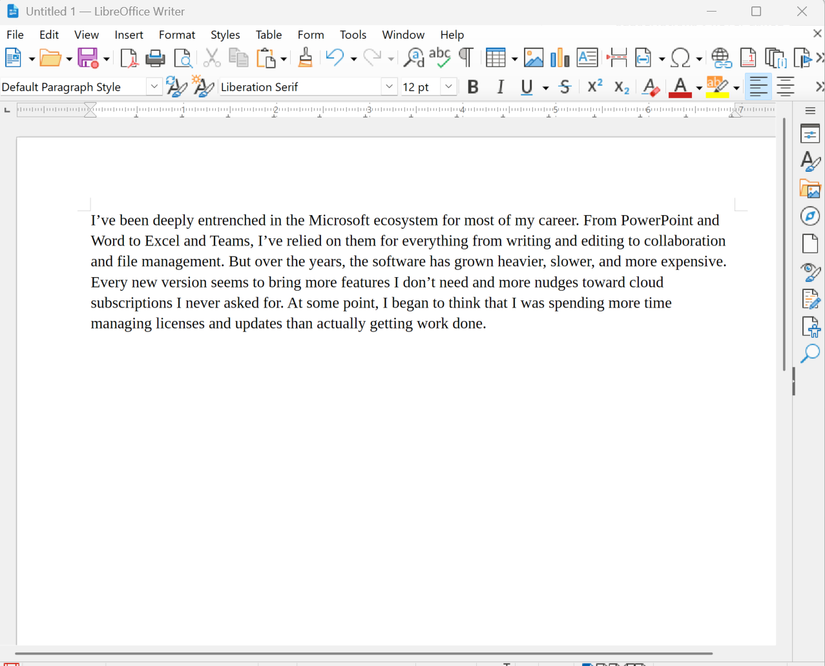Click the Print icon in toolbar
The width and height of the screenshot is (825, 666).
pyautogui.click(x=155, y=59)
